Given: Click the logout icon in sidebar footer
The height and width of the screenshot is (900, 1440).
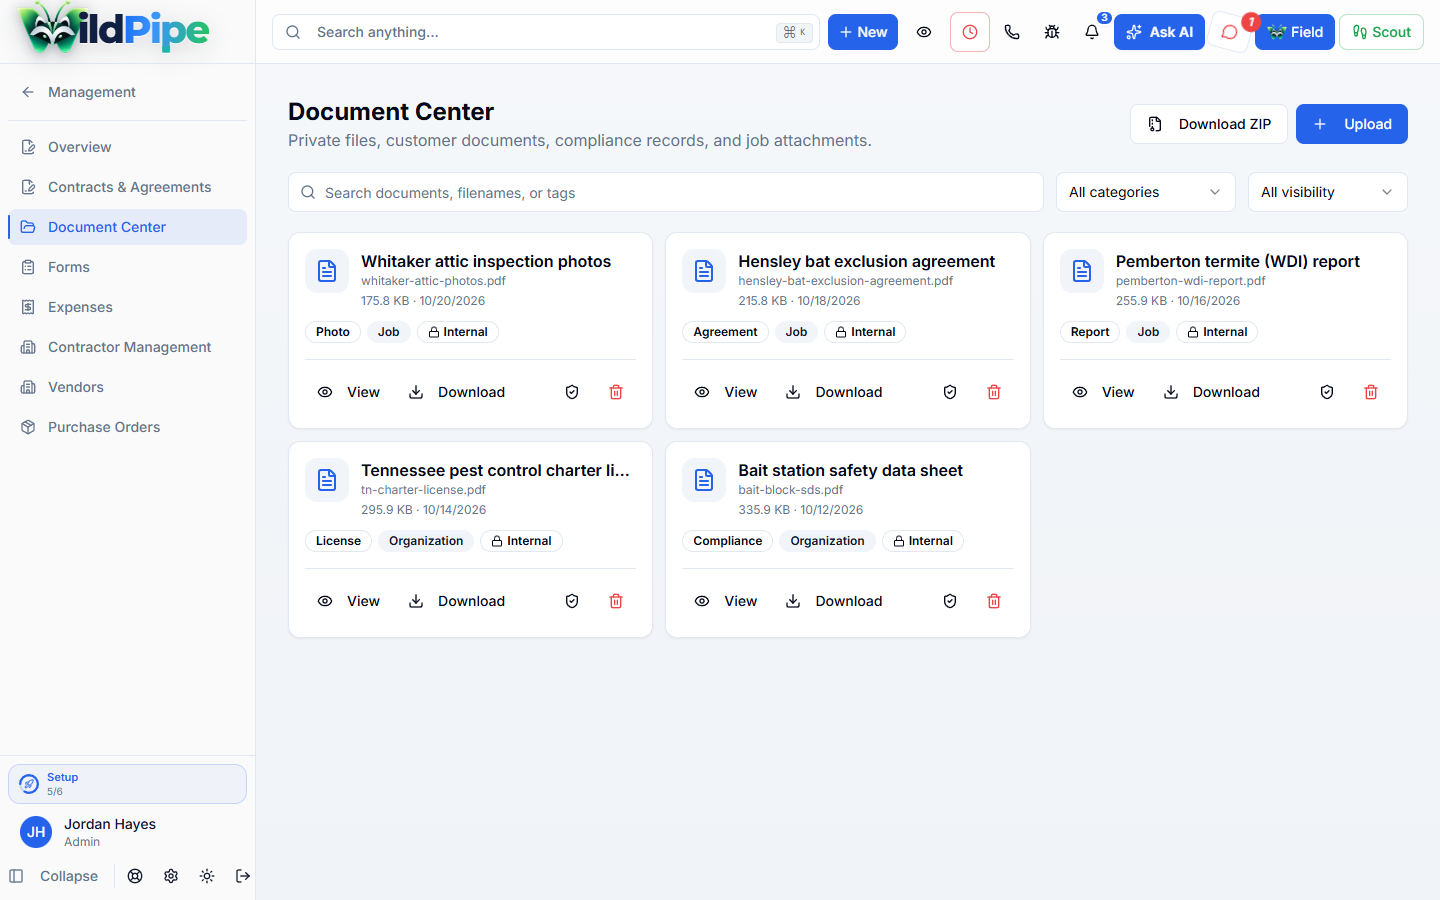Looking at the screenshot, I should pyautogui.click(x=243, y=876).
